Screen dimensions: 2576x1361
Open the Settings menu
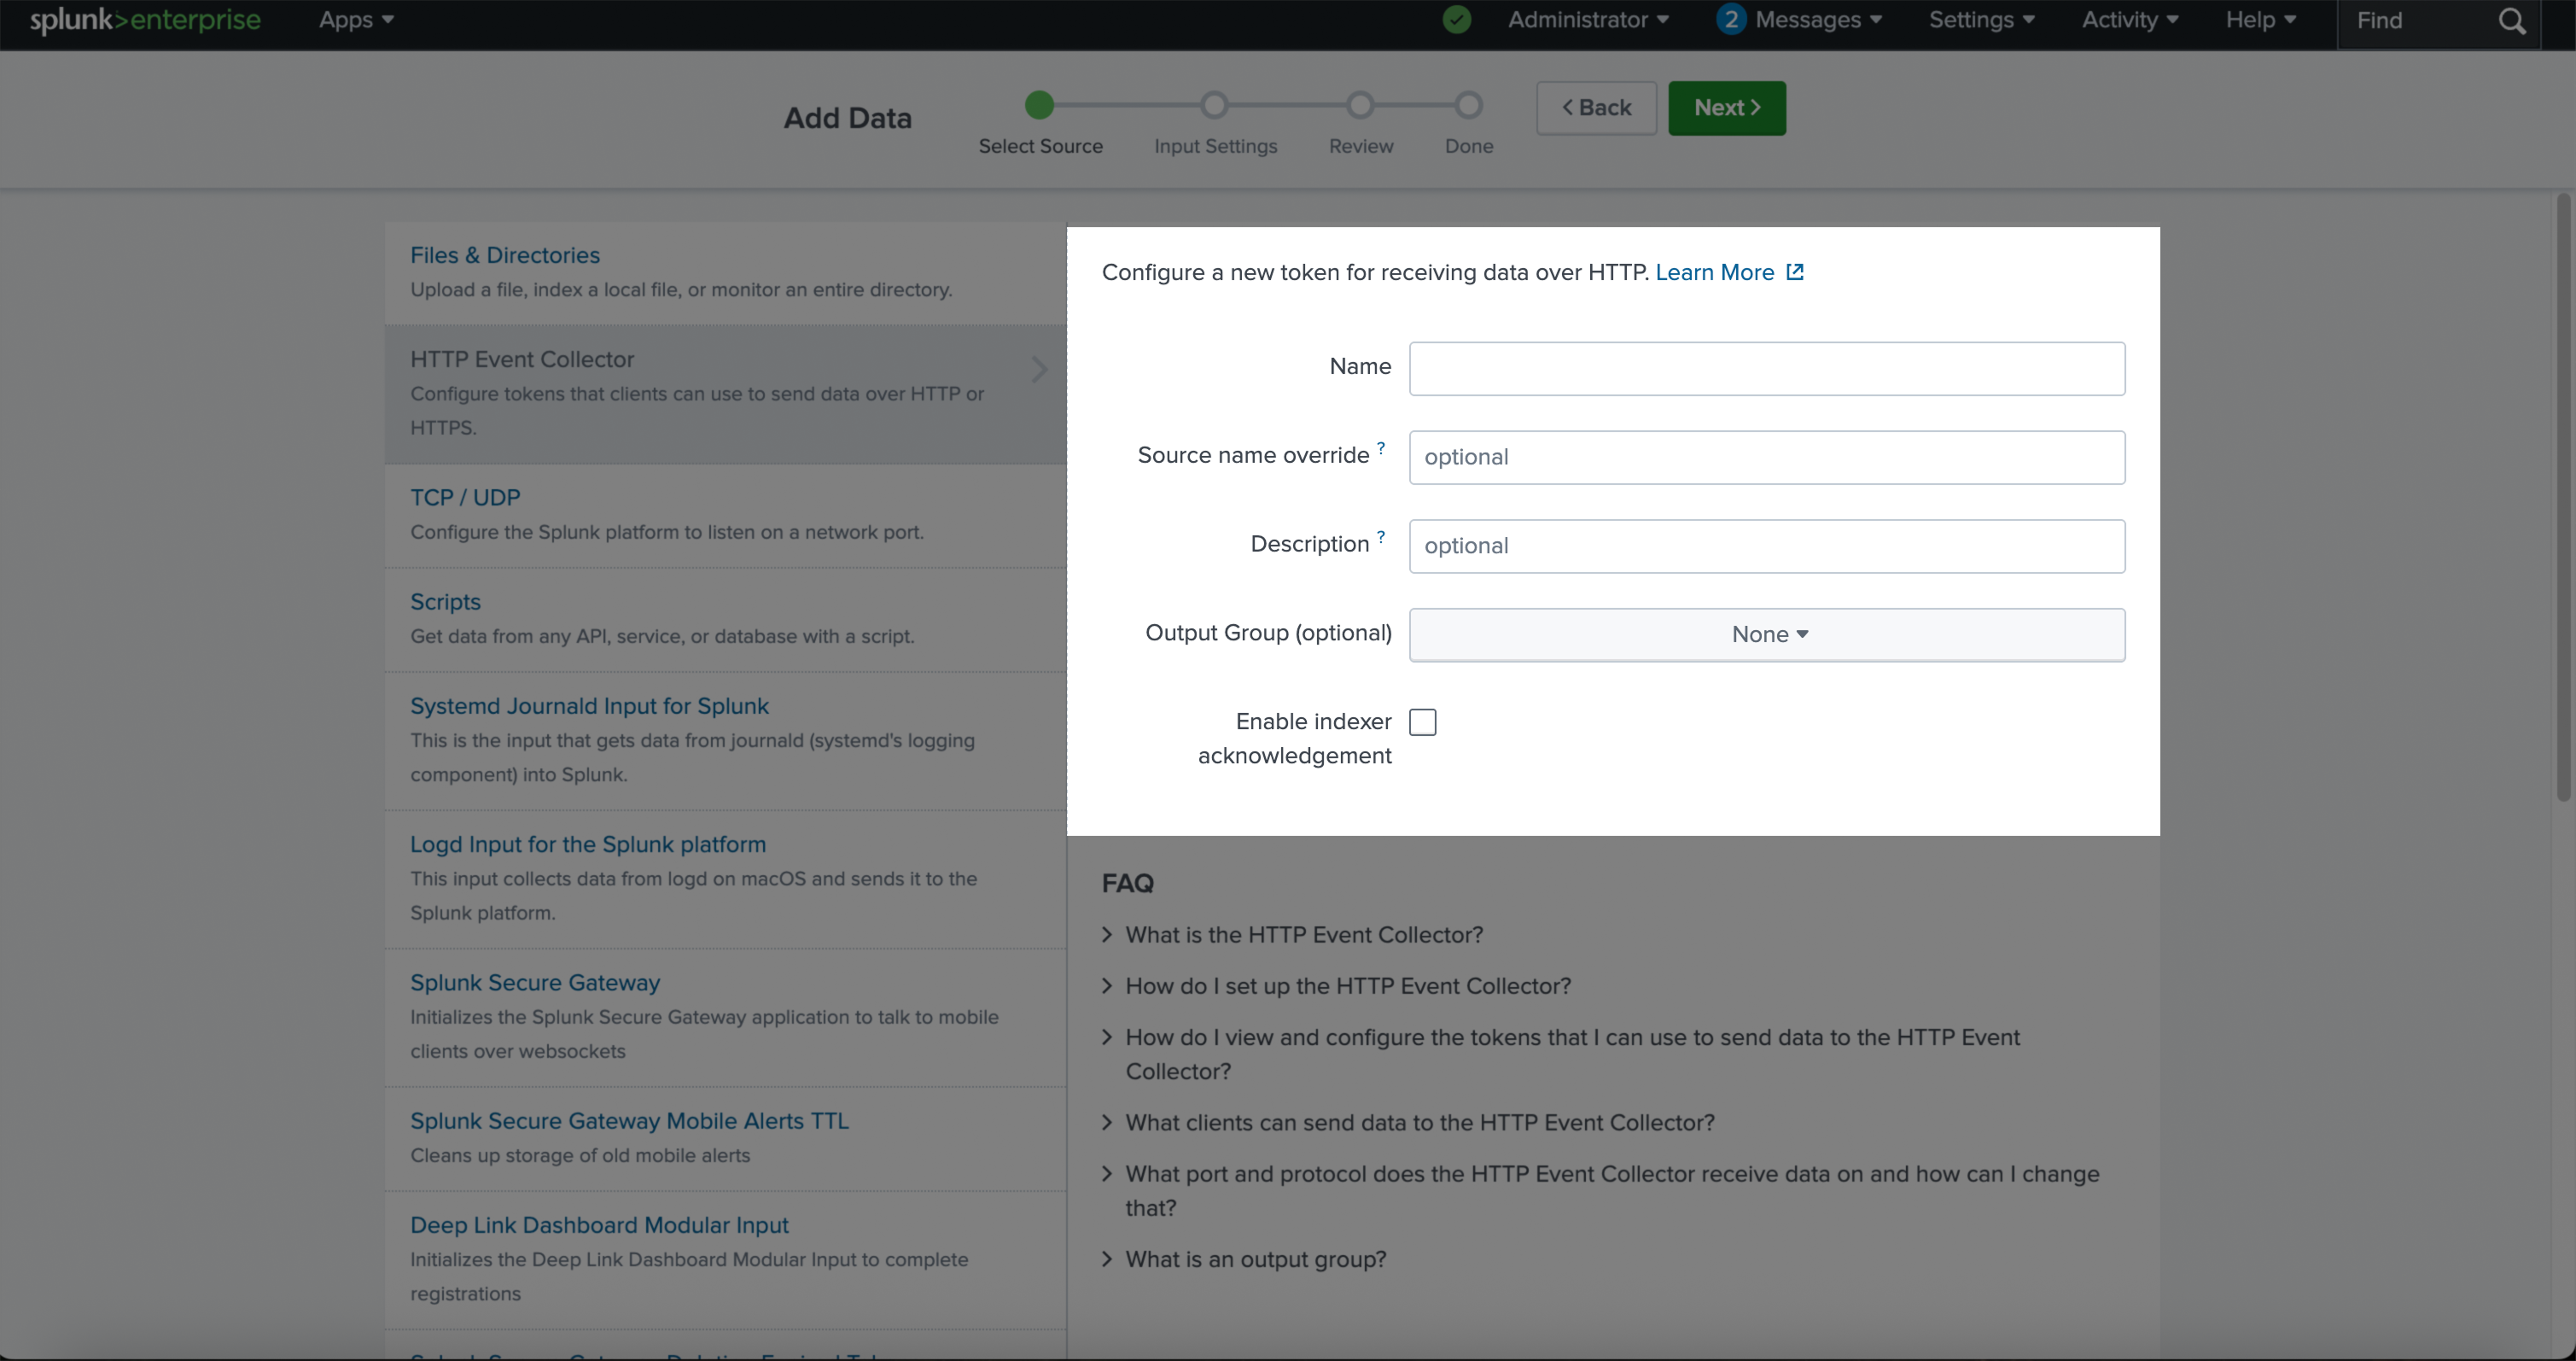[1981, 20]
